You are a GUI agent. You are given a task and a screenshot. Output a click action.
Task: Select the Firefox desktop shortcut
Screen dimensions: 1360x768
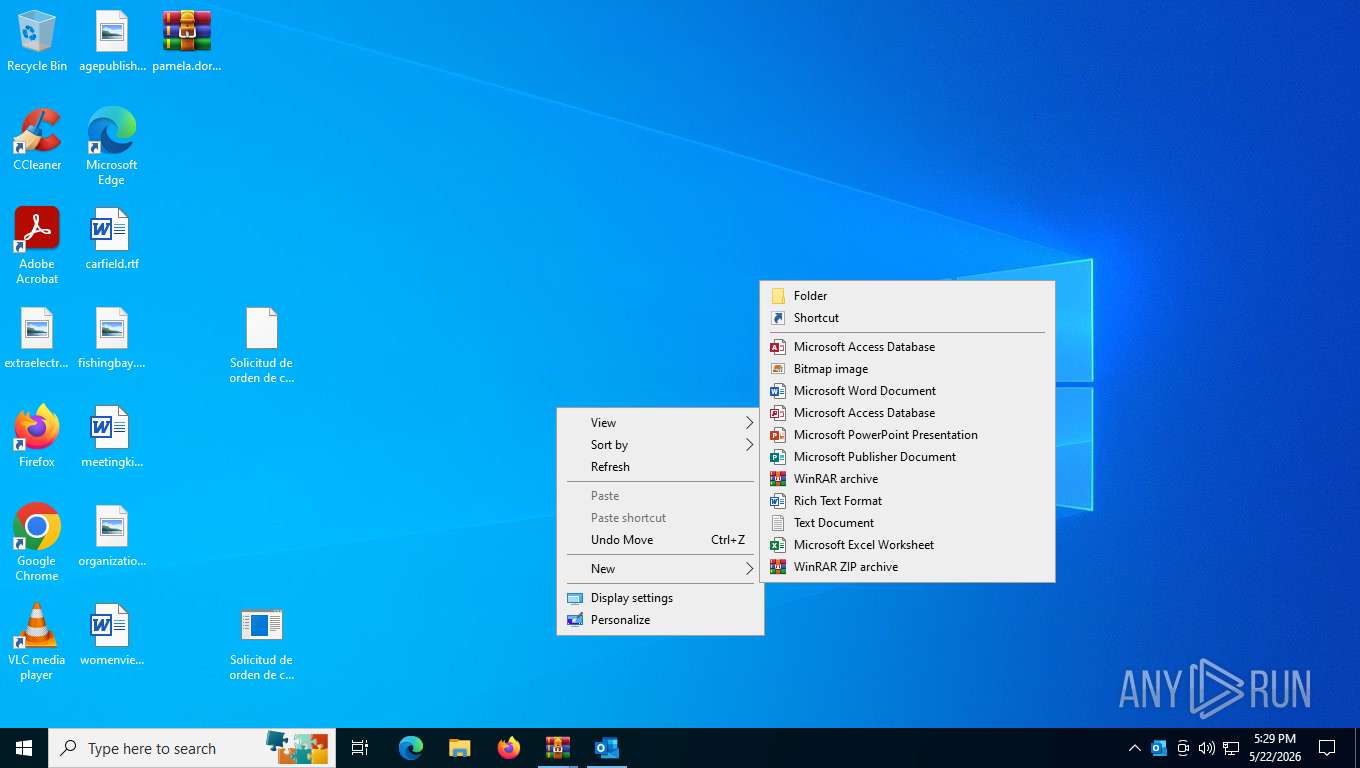tap(37, 437)
